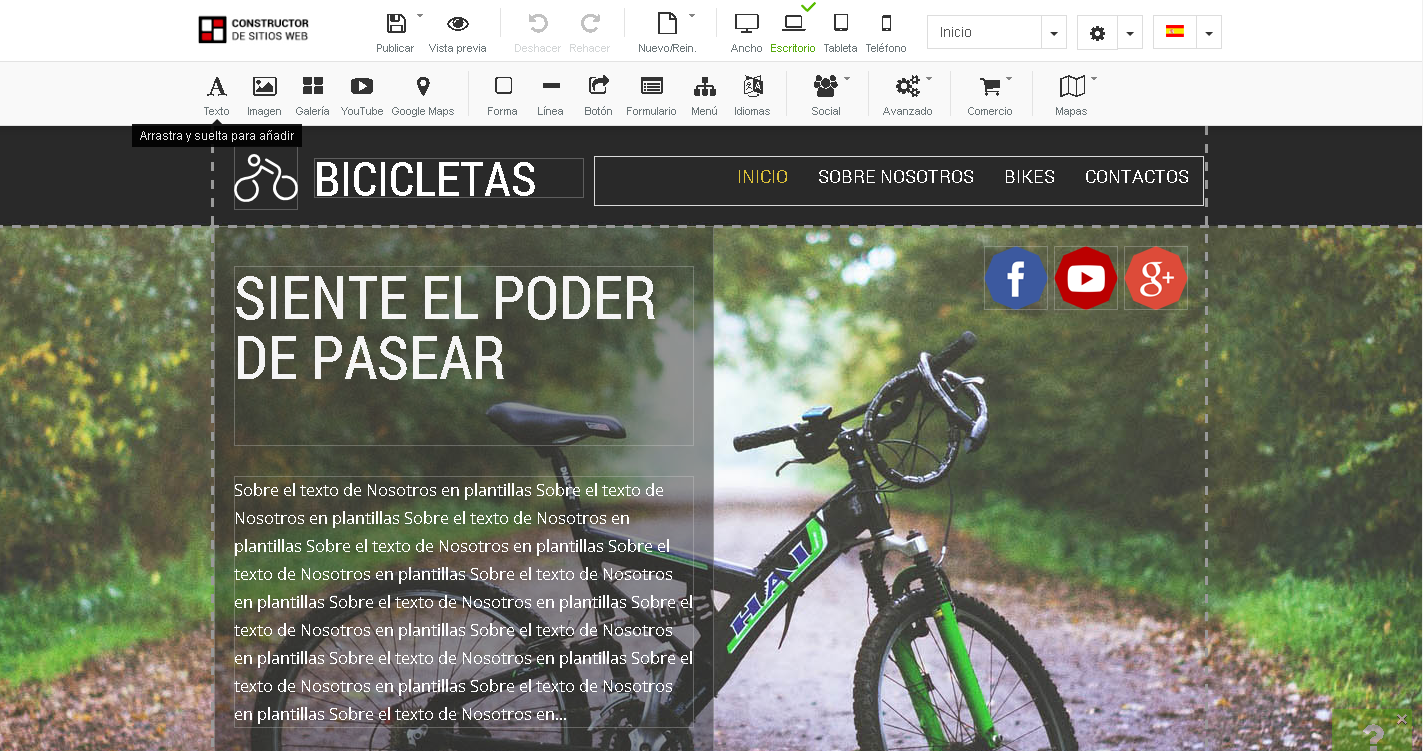Expand the Social dropdown arrow
The image size is (1423, 751).
pyautogui.click(x=847, y=78)
